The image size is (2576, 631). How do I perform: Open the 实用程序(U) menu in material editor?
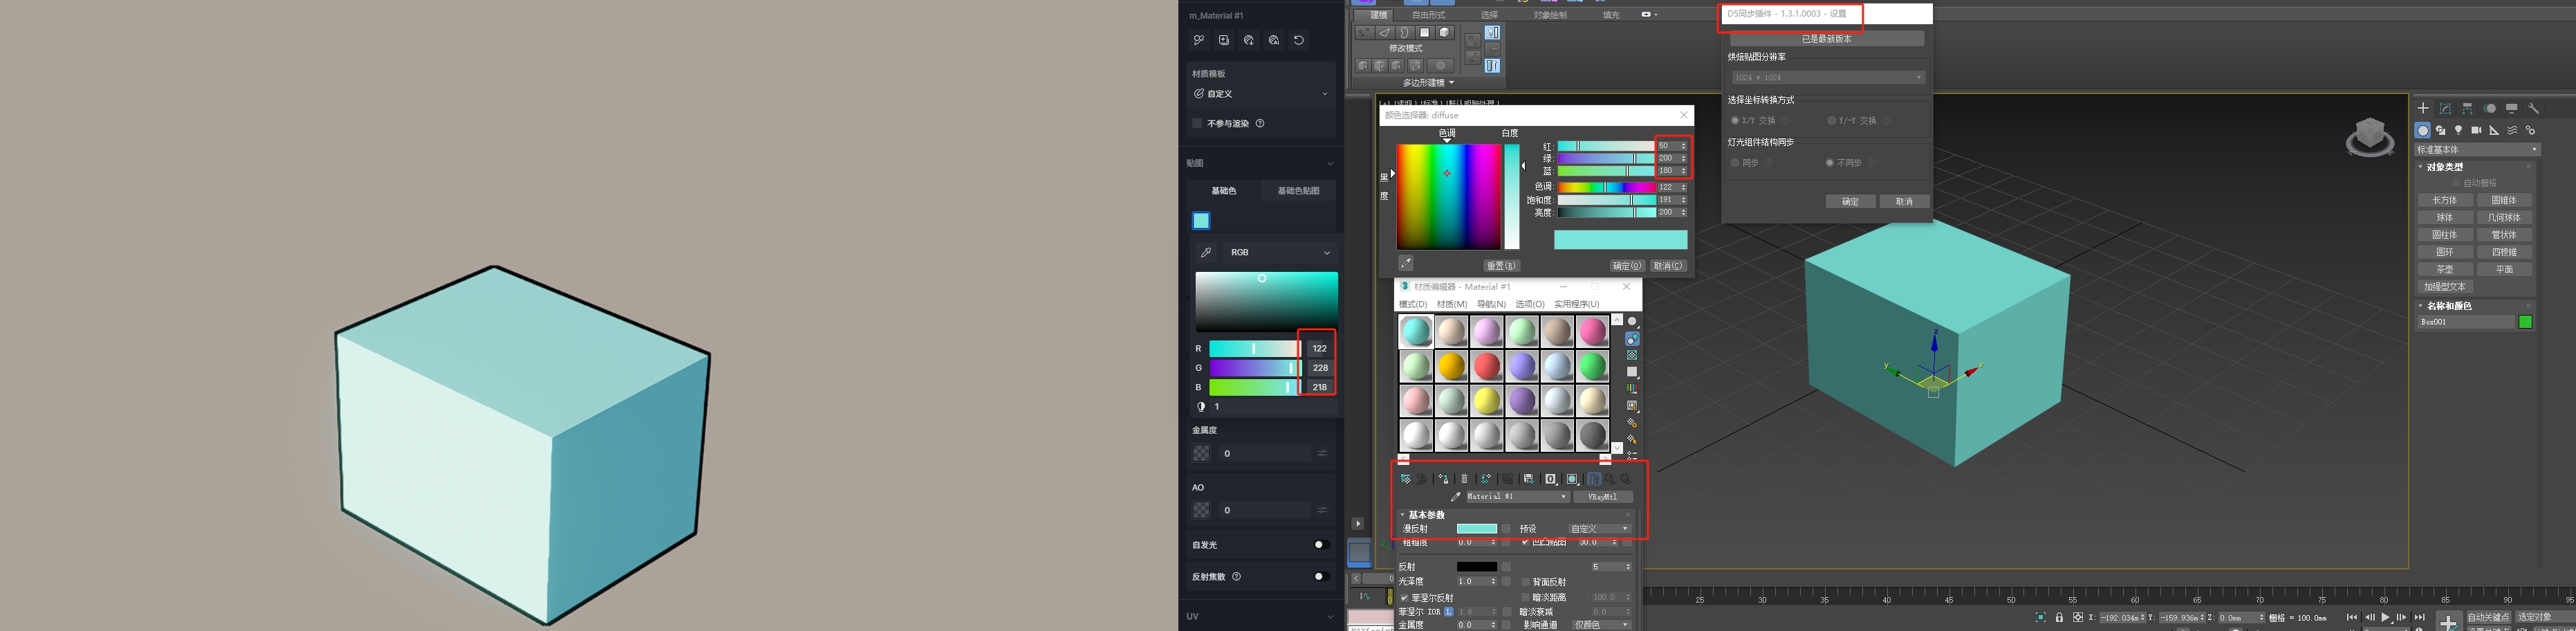click(x=1576, y=304)
